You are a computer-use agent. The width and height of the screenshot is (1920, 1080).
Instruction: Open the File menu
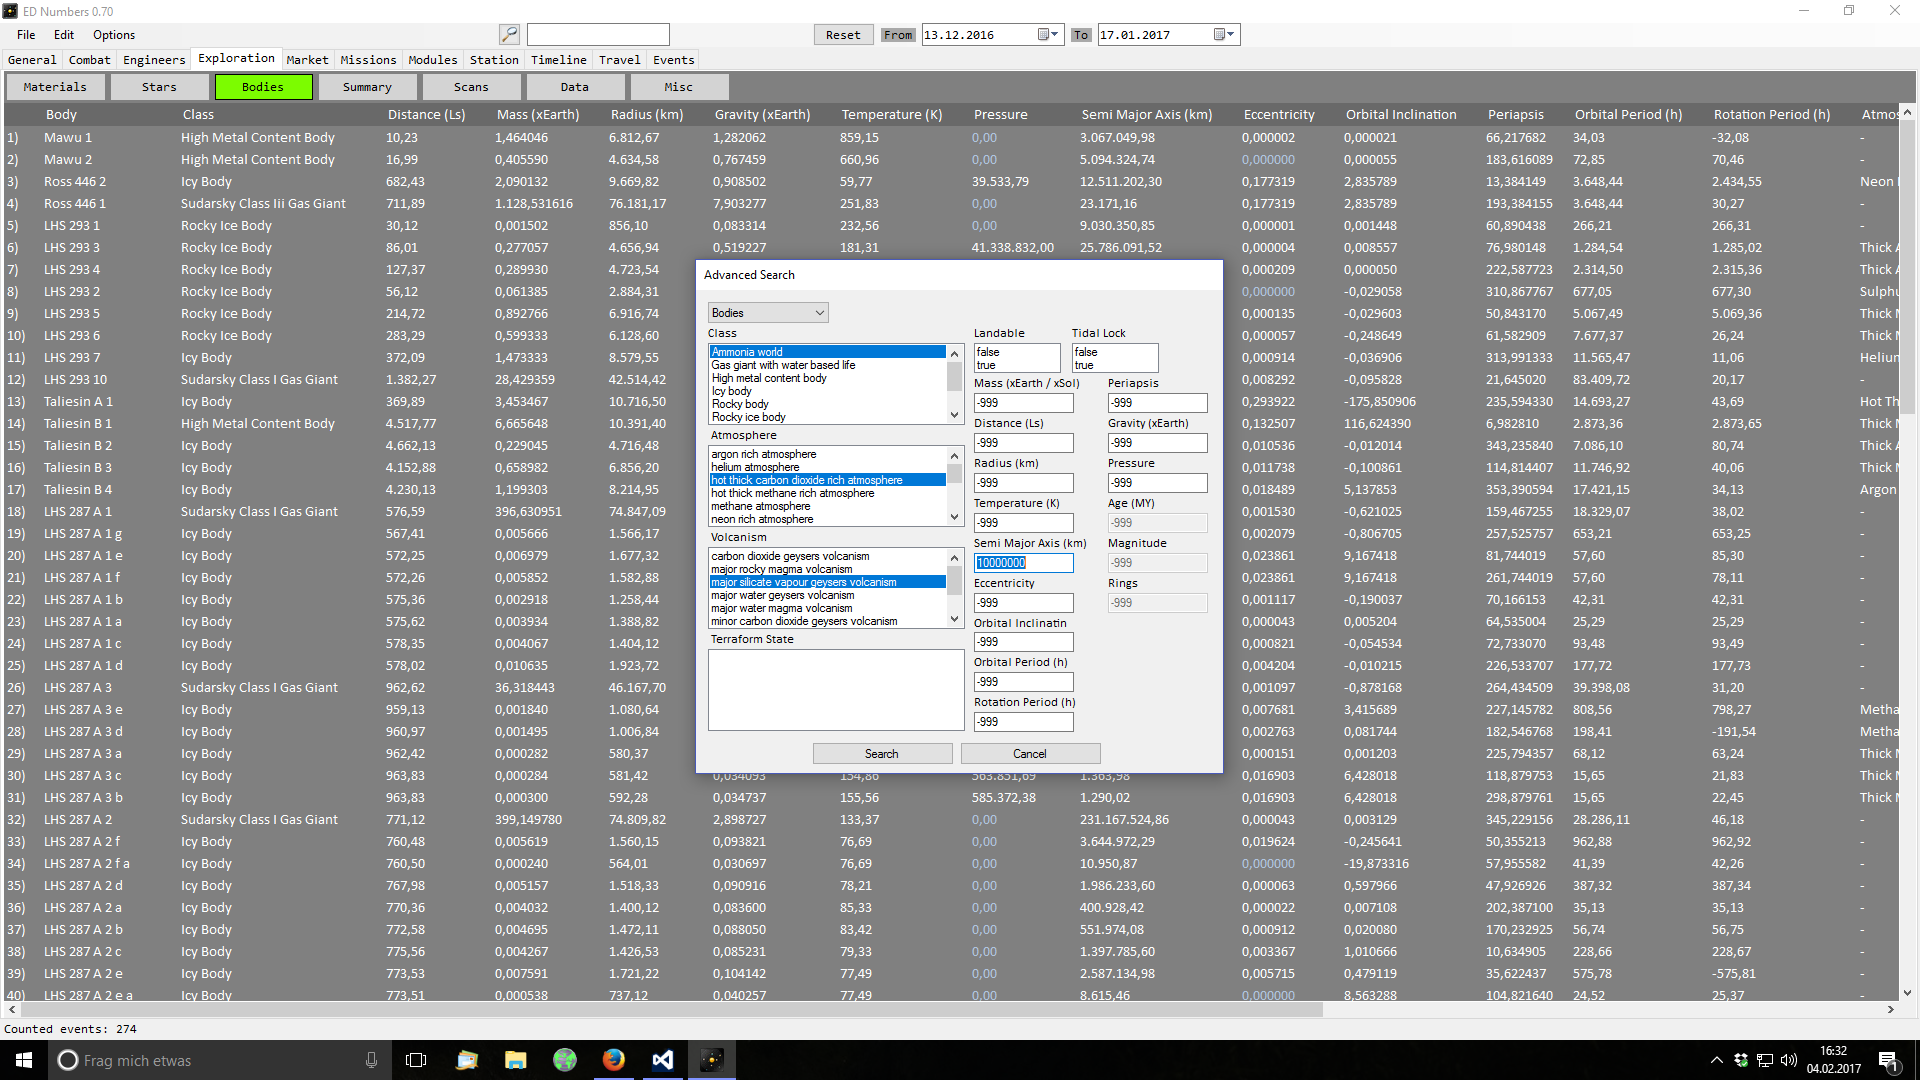(x=26, y=35)
